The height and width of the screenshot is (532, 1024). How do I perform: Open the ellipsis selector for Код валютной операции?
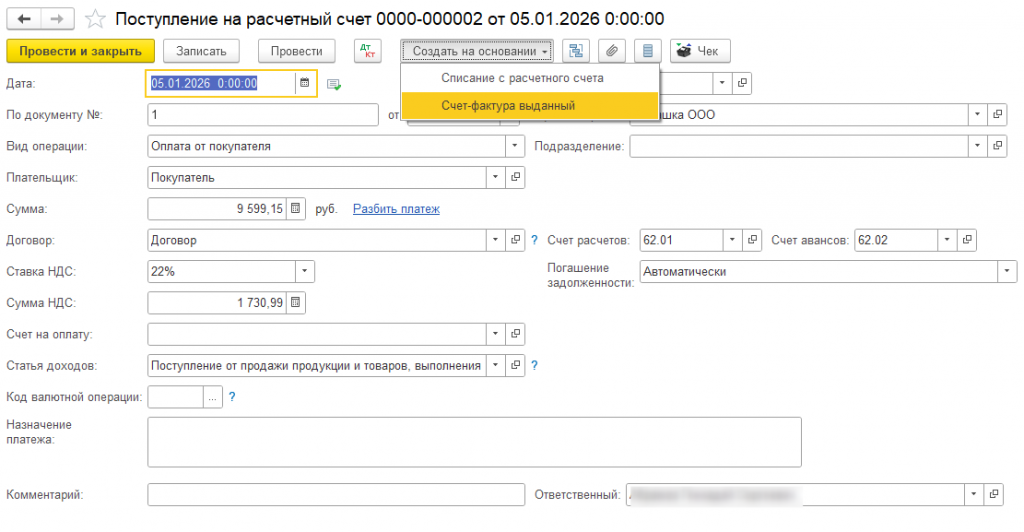click(213, 397)
